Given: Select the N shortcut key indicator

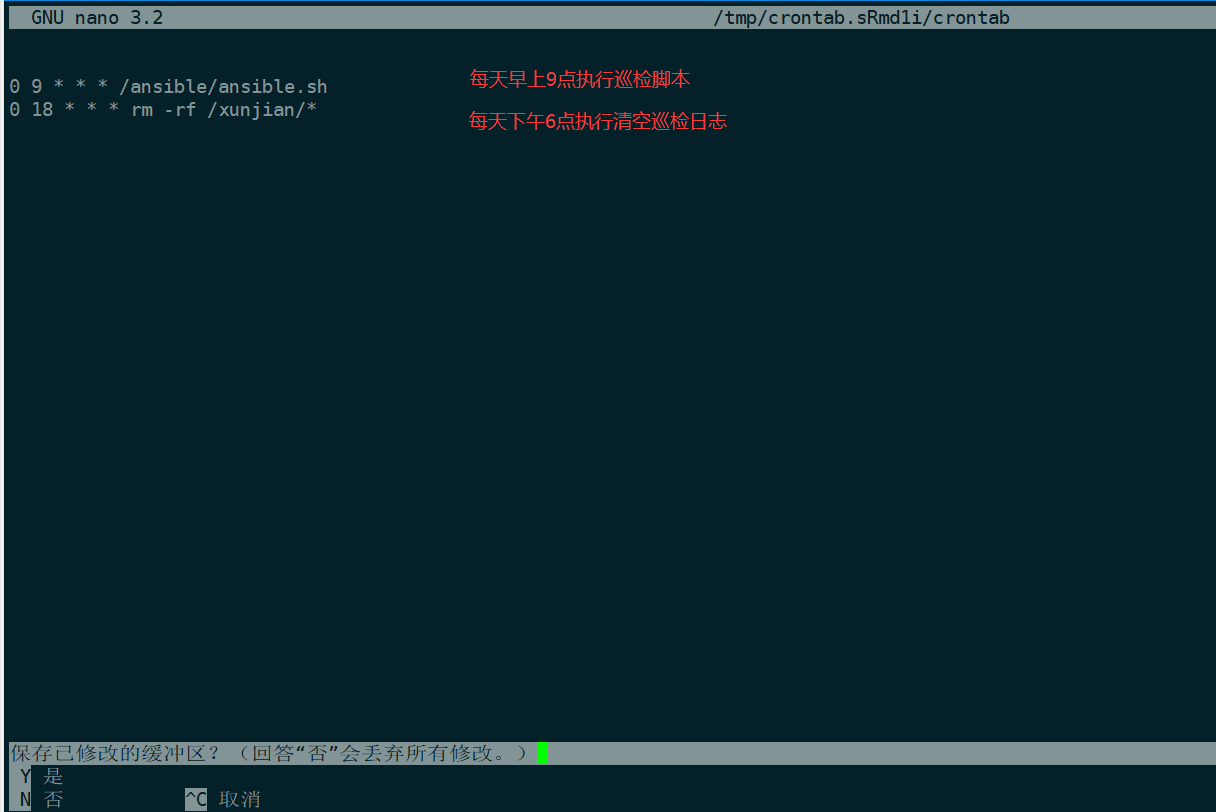Looking at the screenshot, I should click(x=24, y=799).
